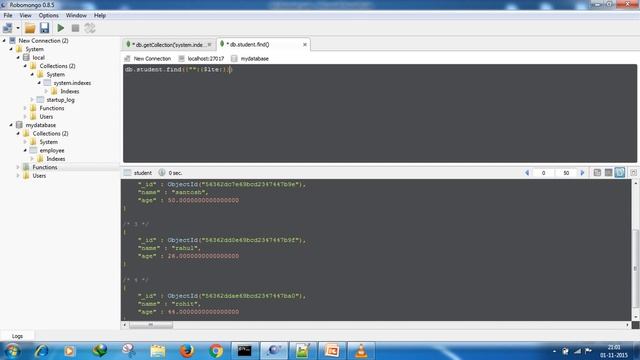Launch Internet Explorer from taskbar

(41, 351)
